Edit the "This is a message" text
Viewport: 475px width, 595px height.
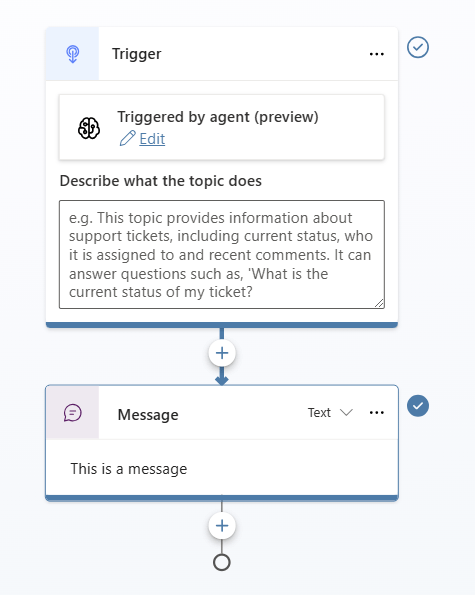pyautogui.click(x=129, y=469)
